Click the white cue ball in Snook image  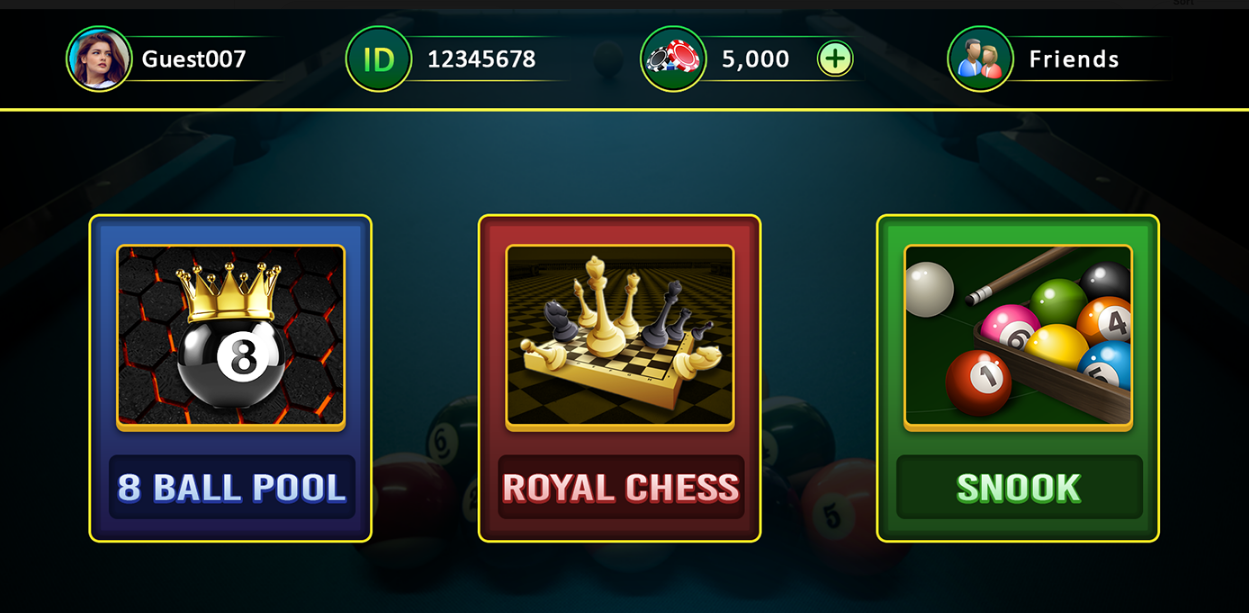(x=929, y=289)
